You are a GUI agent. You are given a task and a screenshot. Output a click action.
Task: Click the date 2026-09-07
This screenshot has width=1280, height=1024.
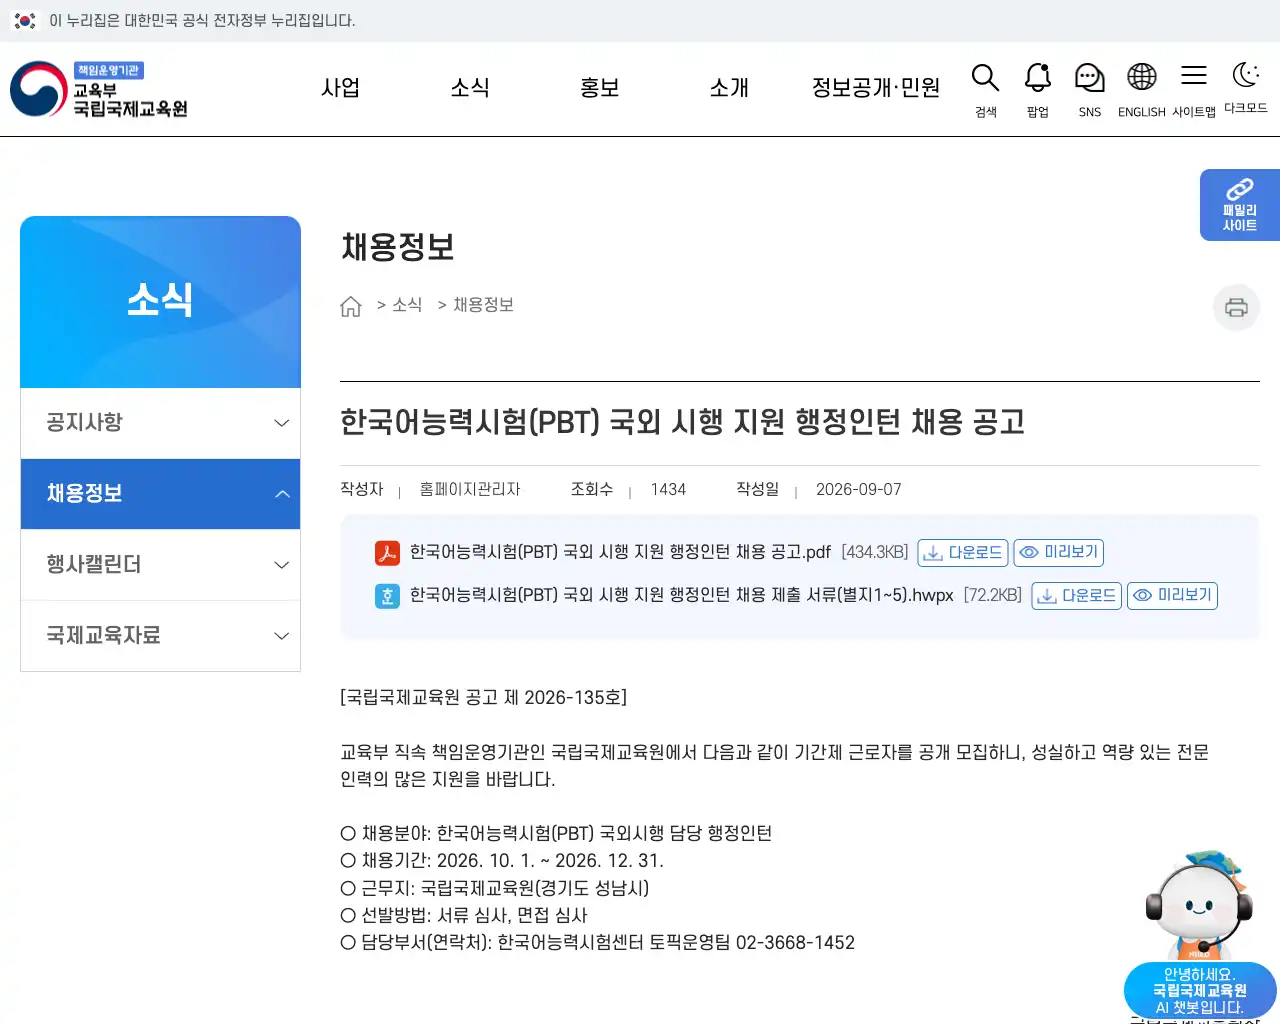pyautogui.click(x=859, y=490)
